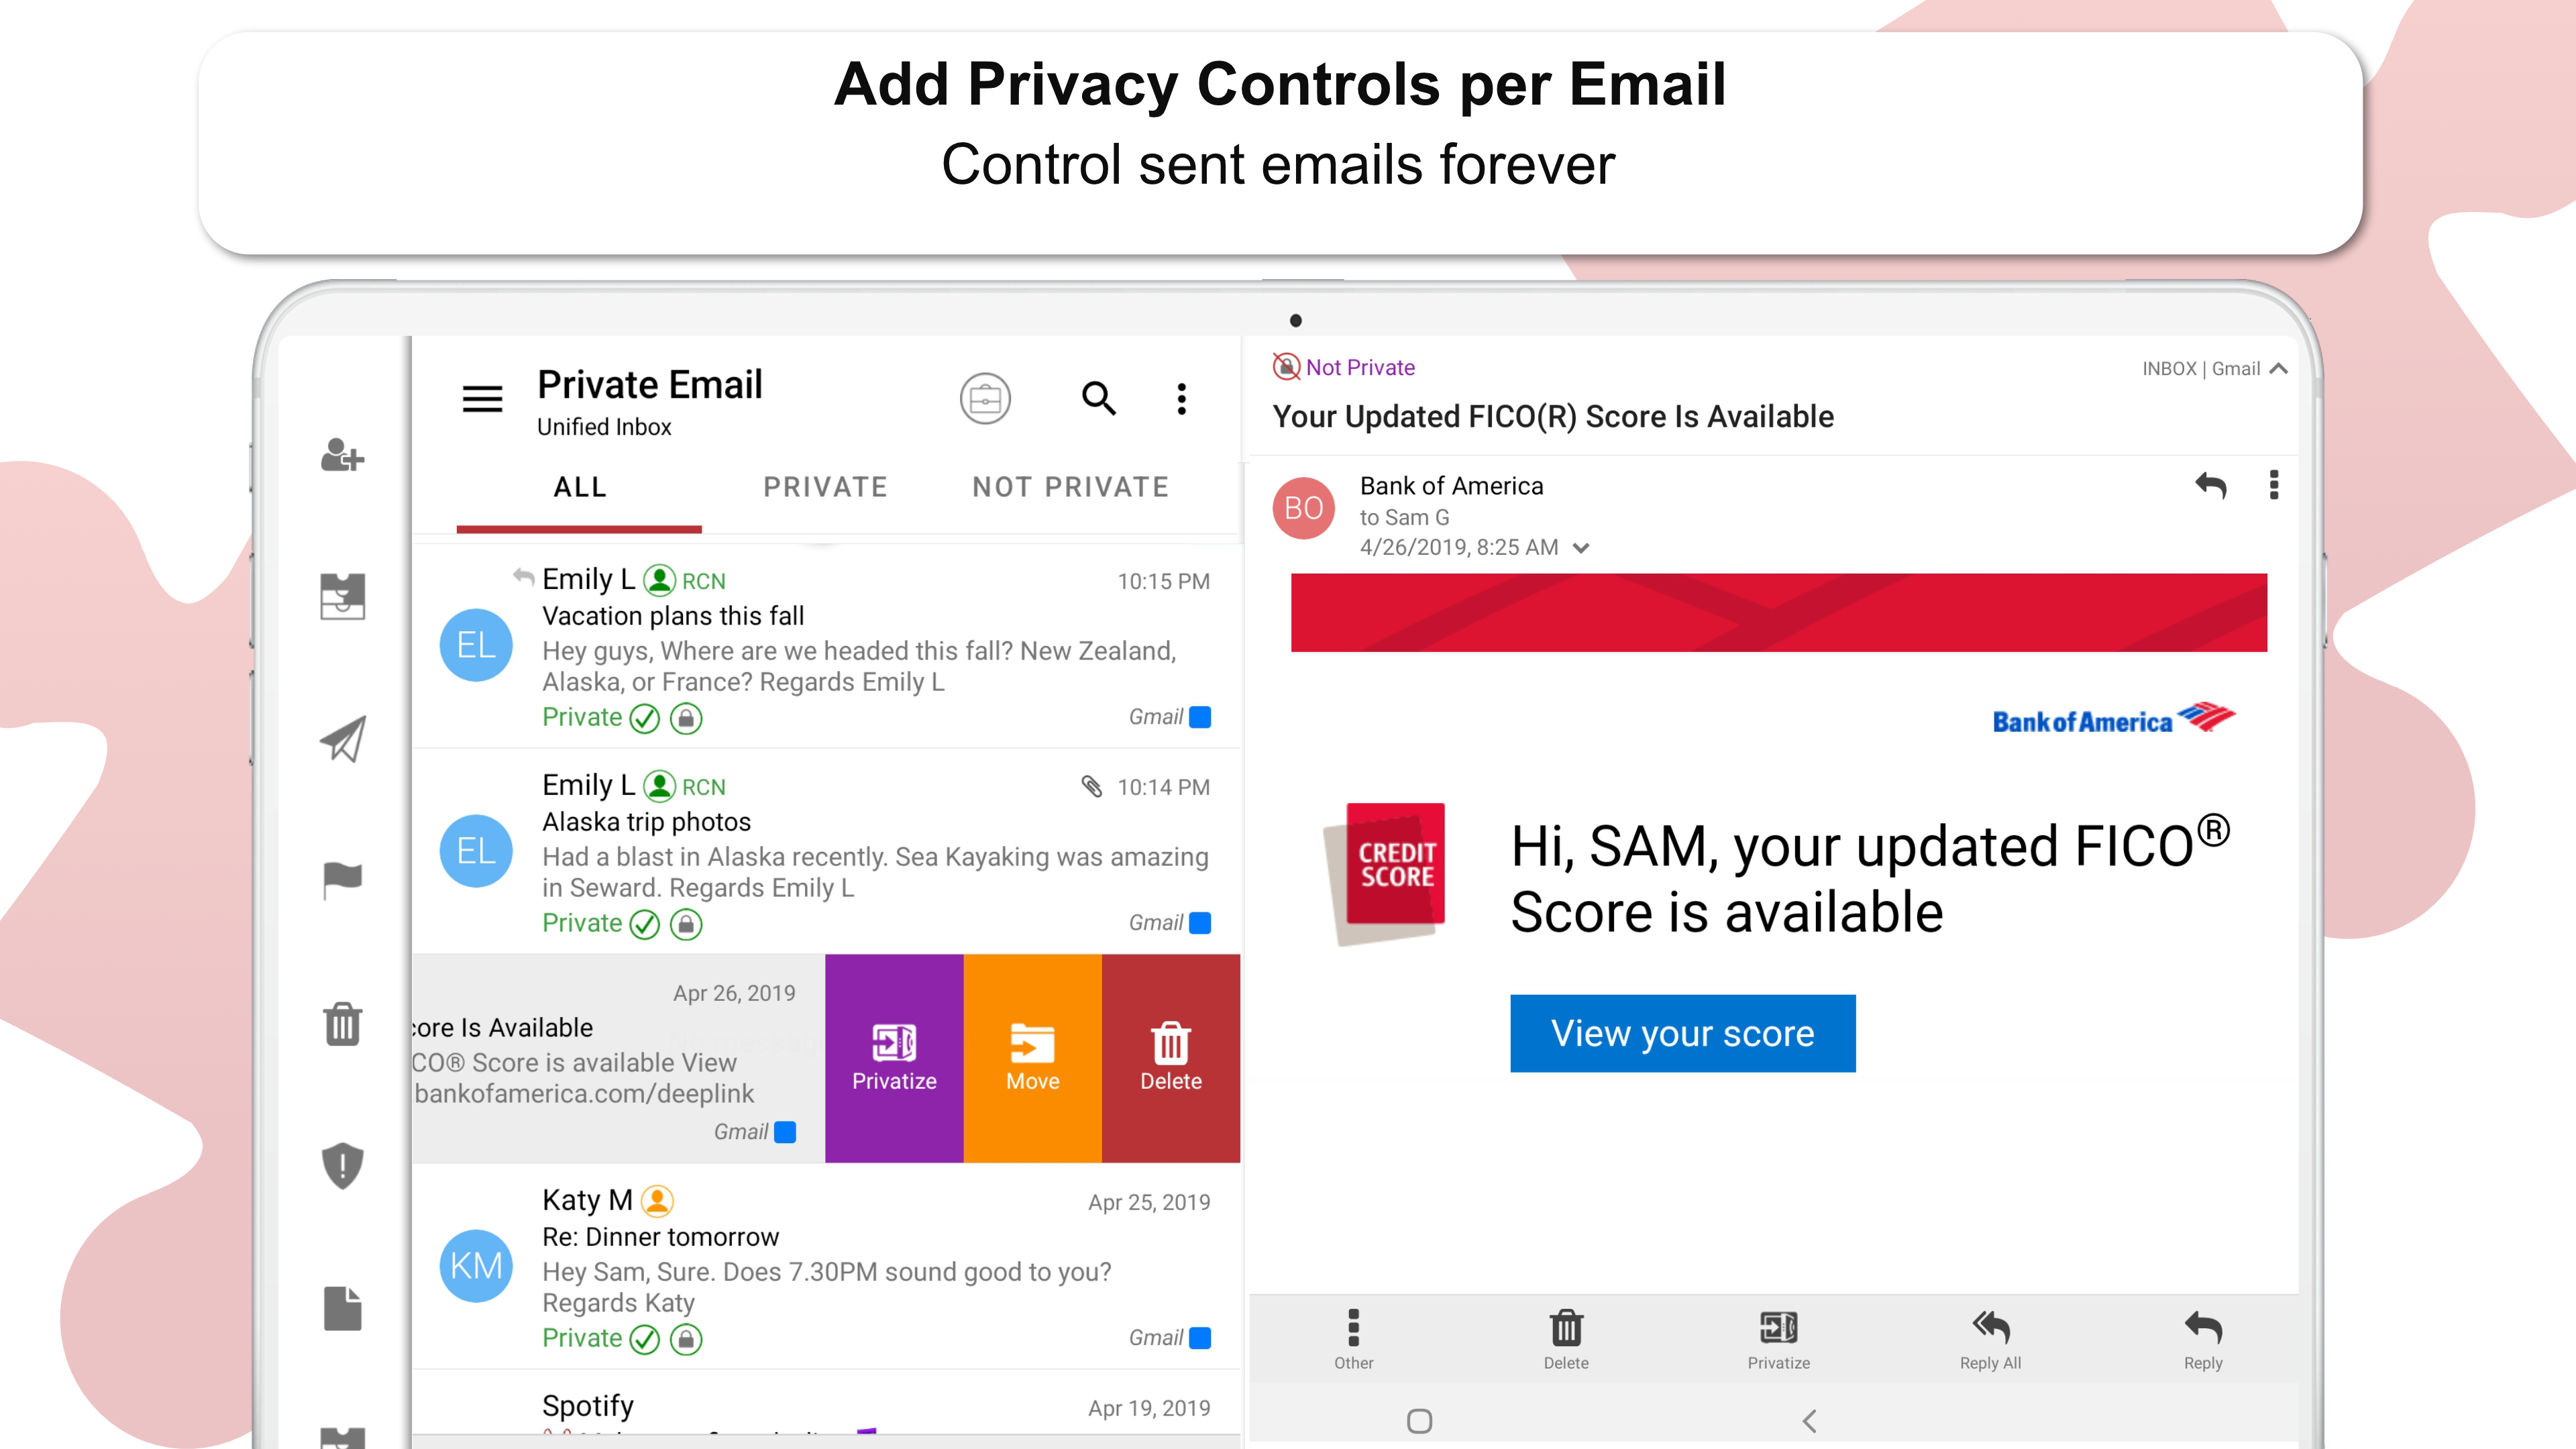Switch to the NOT PRIVATE tab
Viewport: 2576px width, 1449px height.
point(1070,487)
